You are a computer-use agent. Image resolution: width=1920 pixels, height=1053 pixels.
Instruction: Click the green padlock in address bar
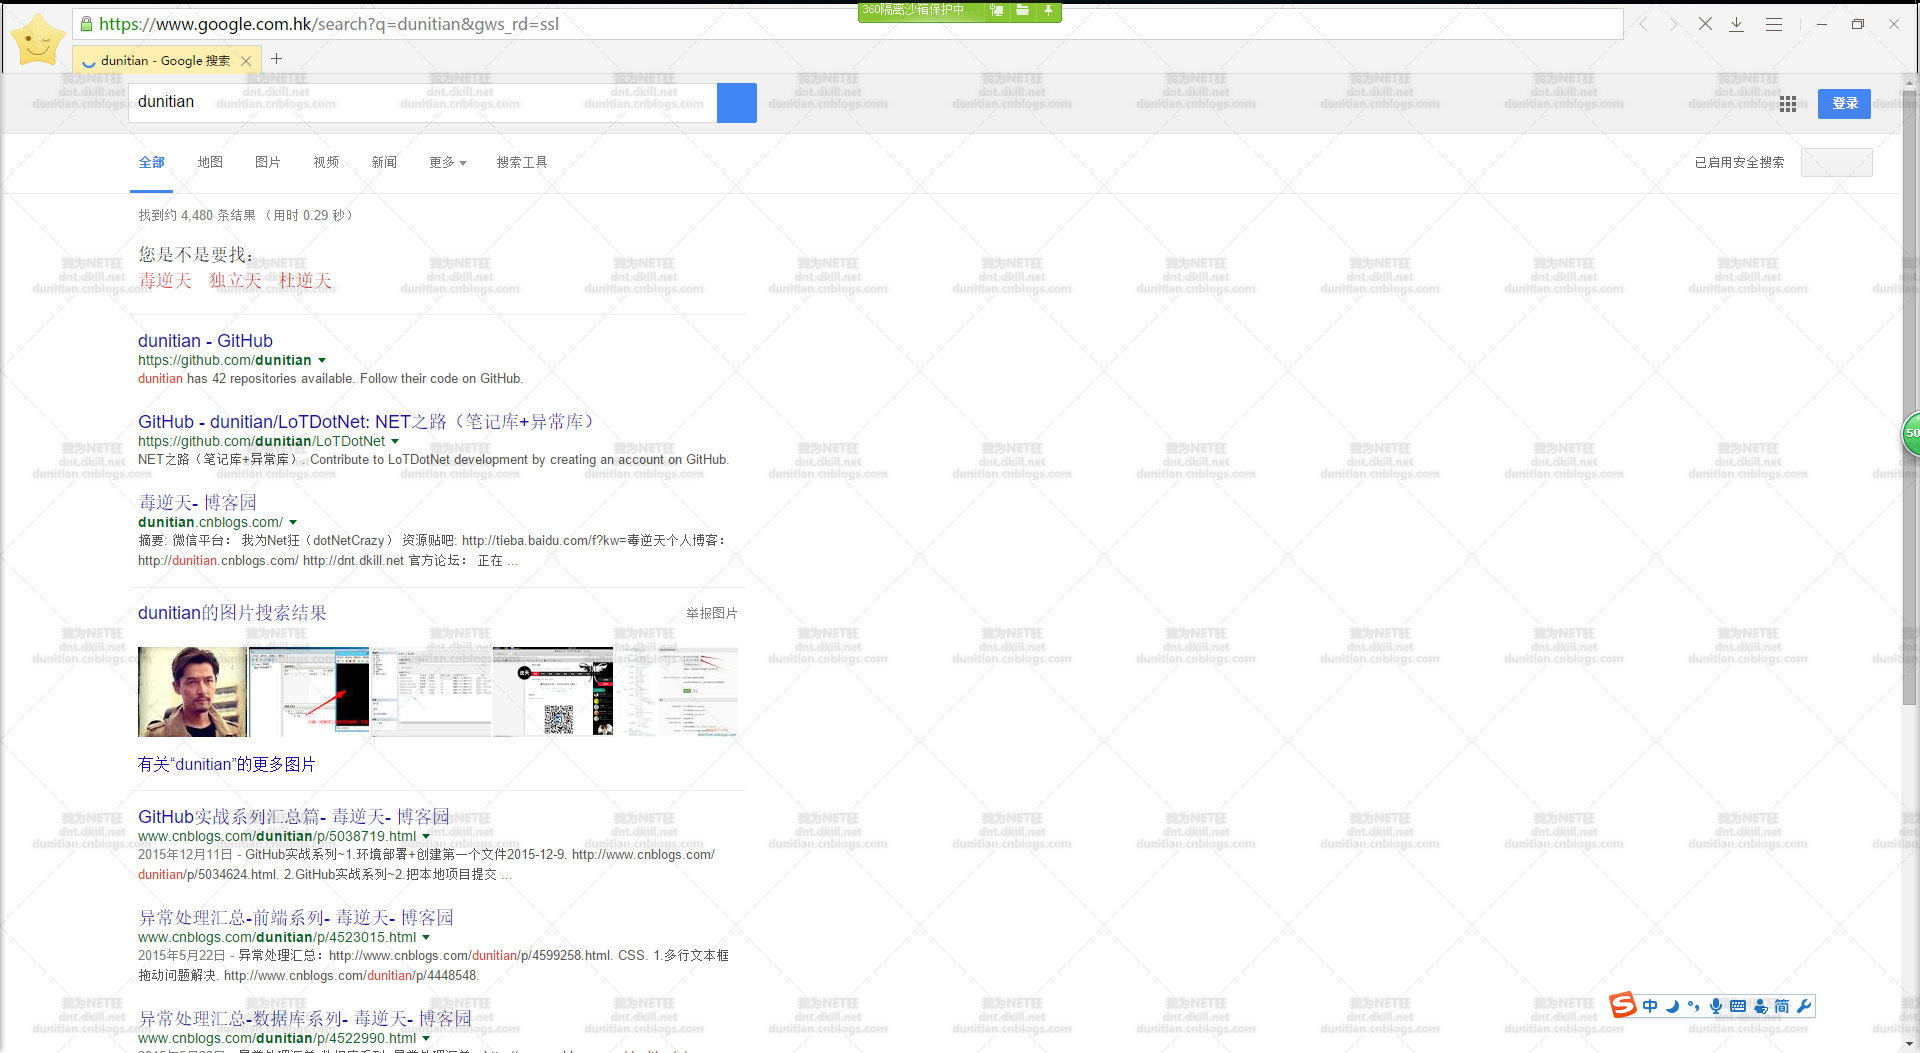point(86,24)
